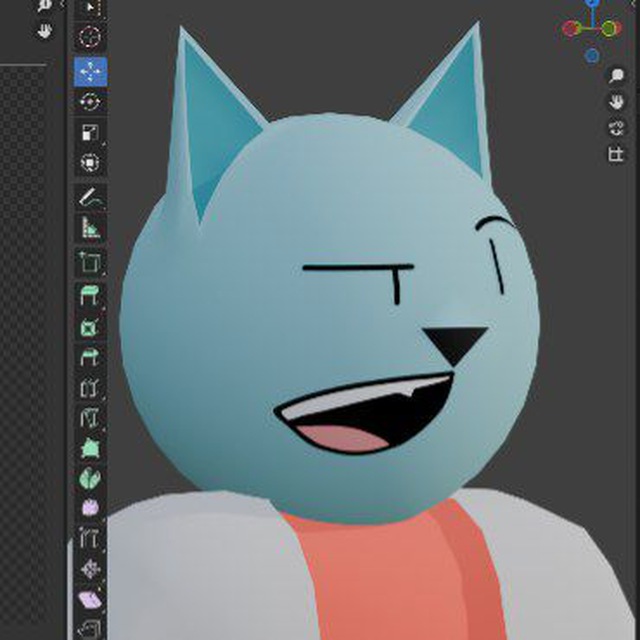The height and width of the screenshot is (640, 640).
Task: Select the Rotate tool
Action: click(90, 102)
